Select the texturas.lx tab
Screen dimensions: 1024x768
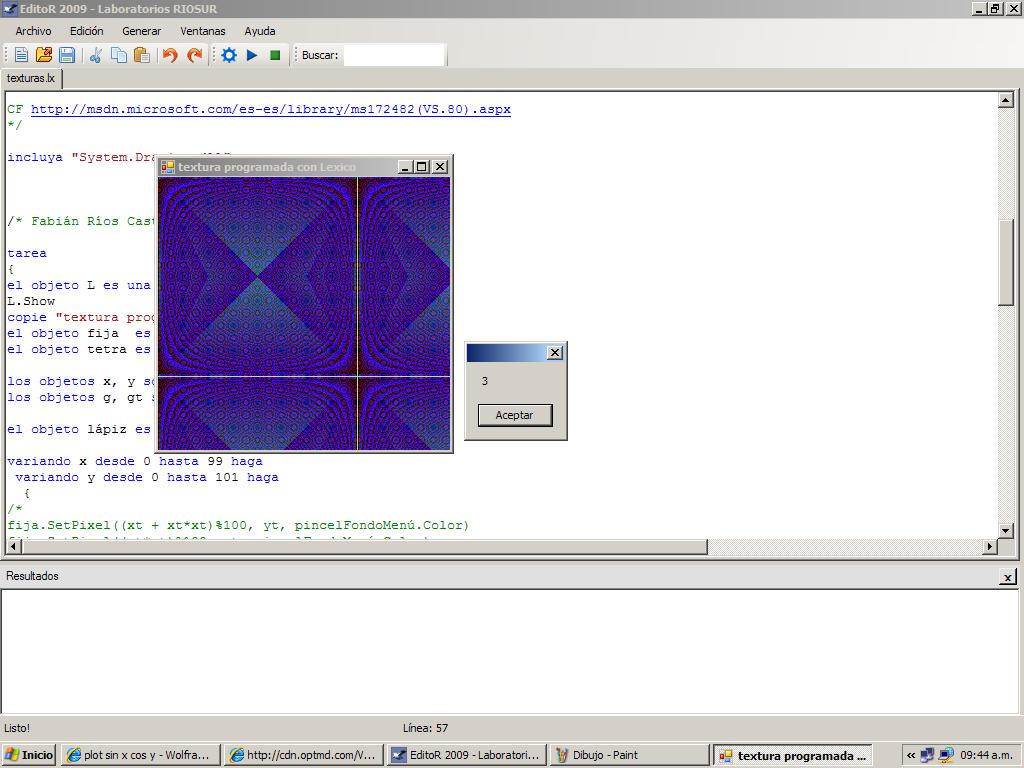(x=31, y=78)
